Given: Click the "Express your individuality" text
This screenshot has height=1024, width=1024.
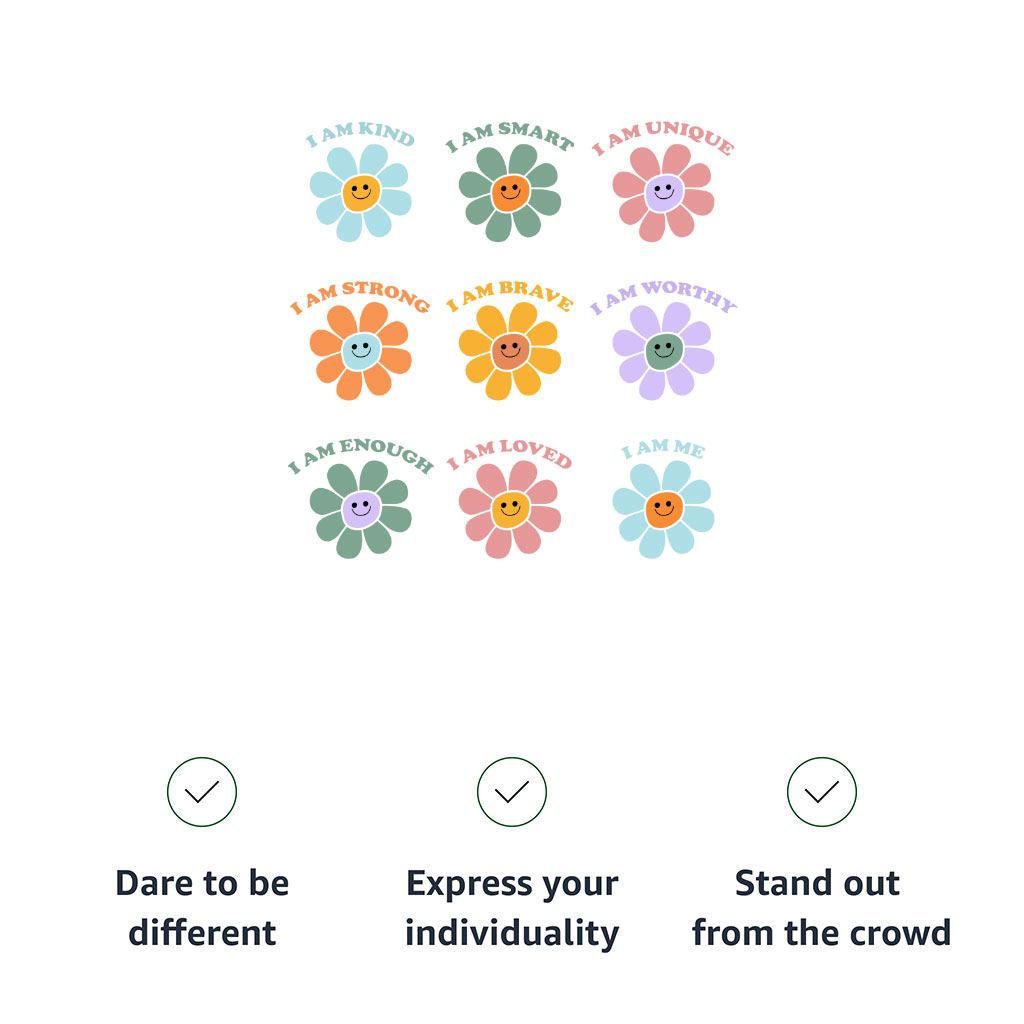Looking at the screenshot, I should click(x=512, y=908).
